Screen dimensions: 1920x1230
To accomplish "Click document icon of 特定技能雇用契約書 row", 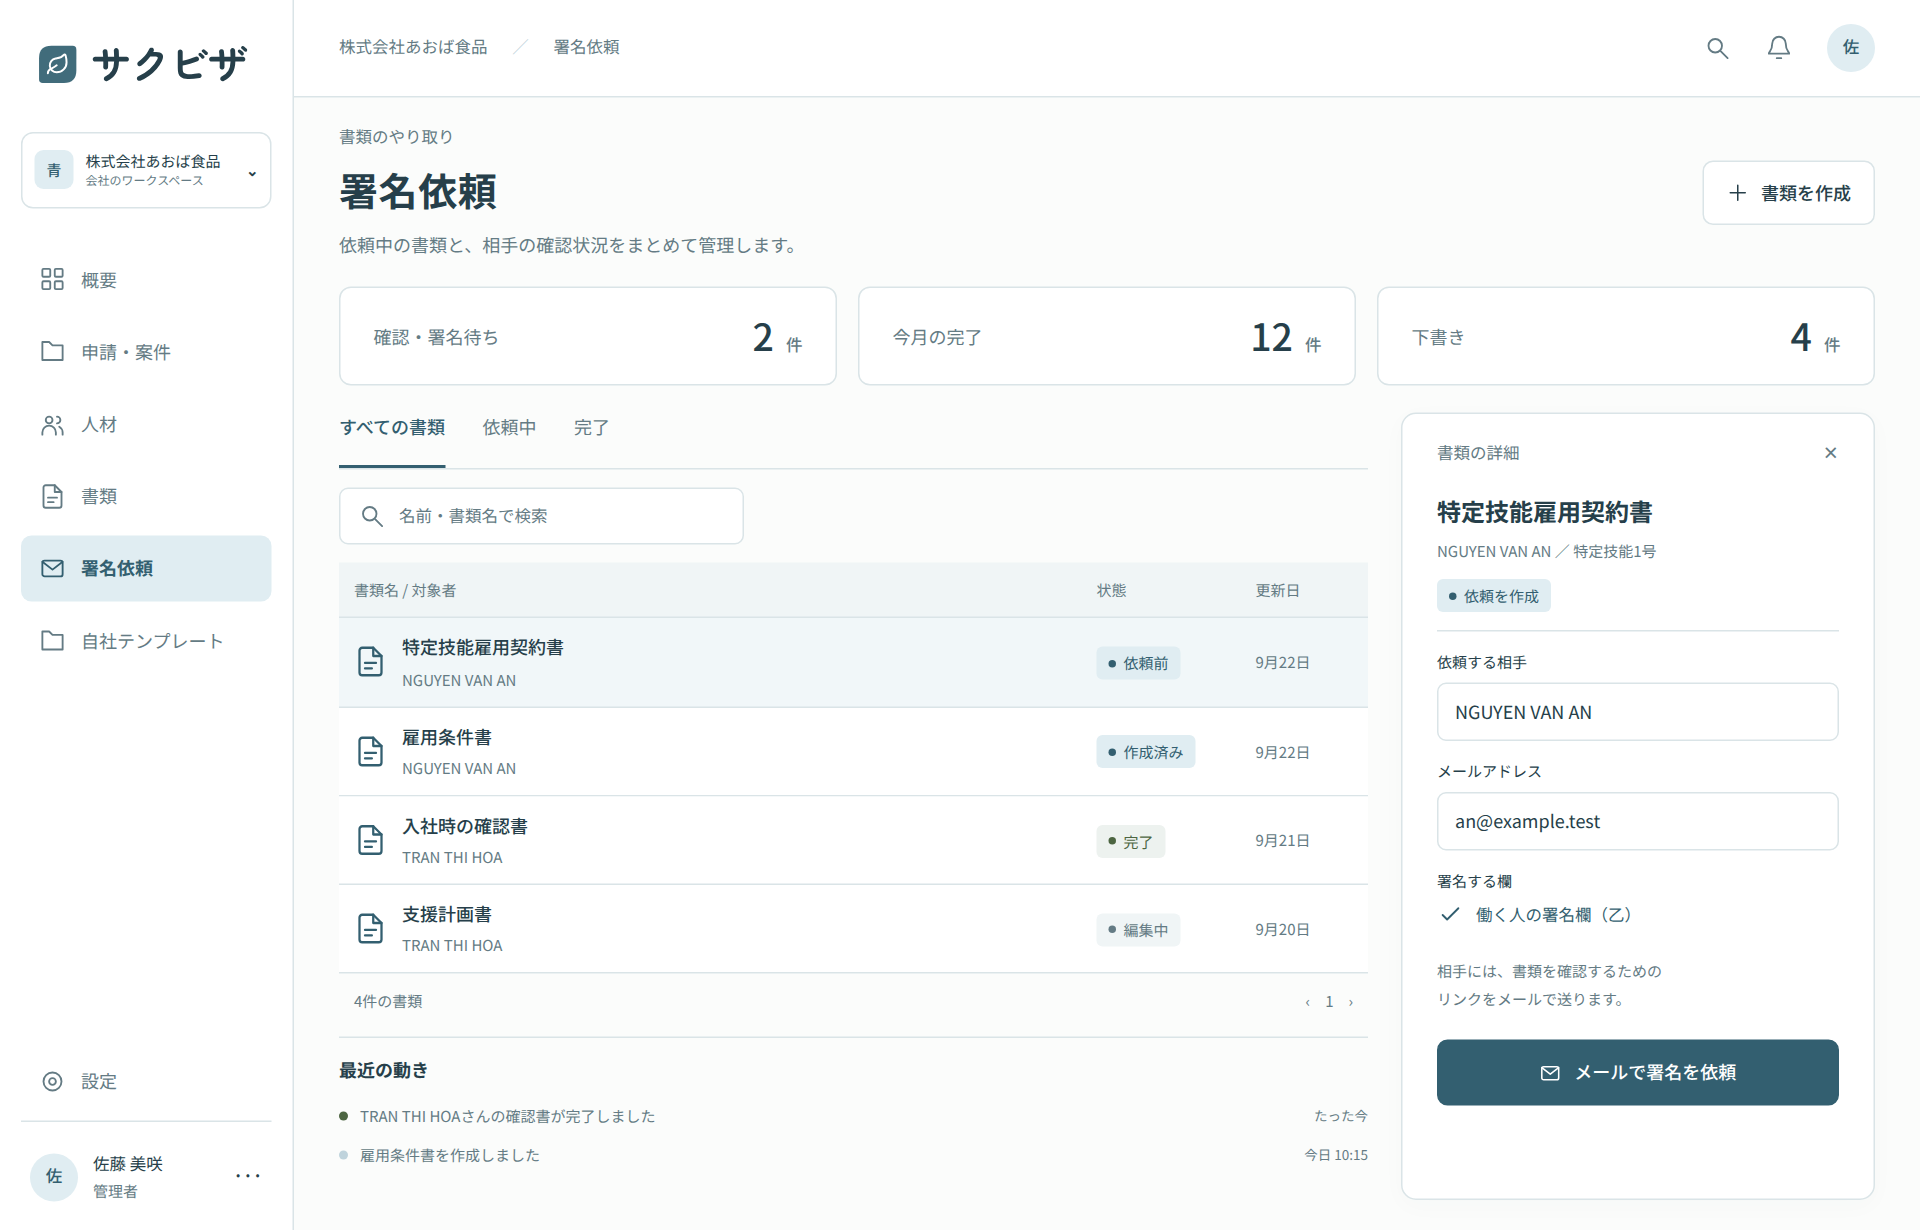I will click(370, 662).
